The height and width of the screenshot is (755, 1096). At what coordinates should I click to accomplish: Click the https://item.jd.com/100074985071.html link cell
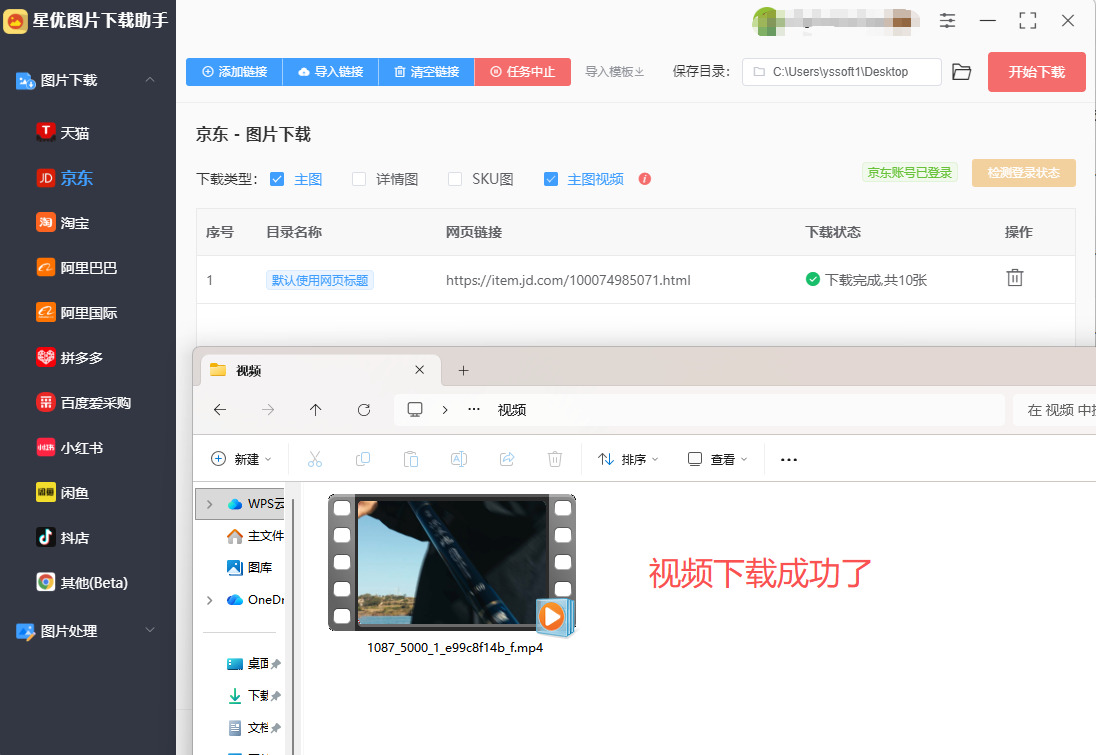(568, 280)
